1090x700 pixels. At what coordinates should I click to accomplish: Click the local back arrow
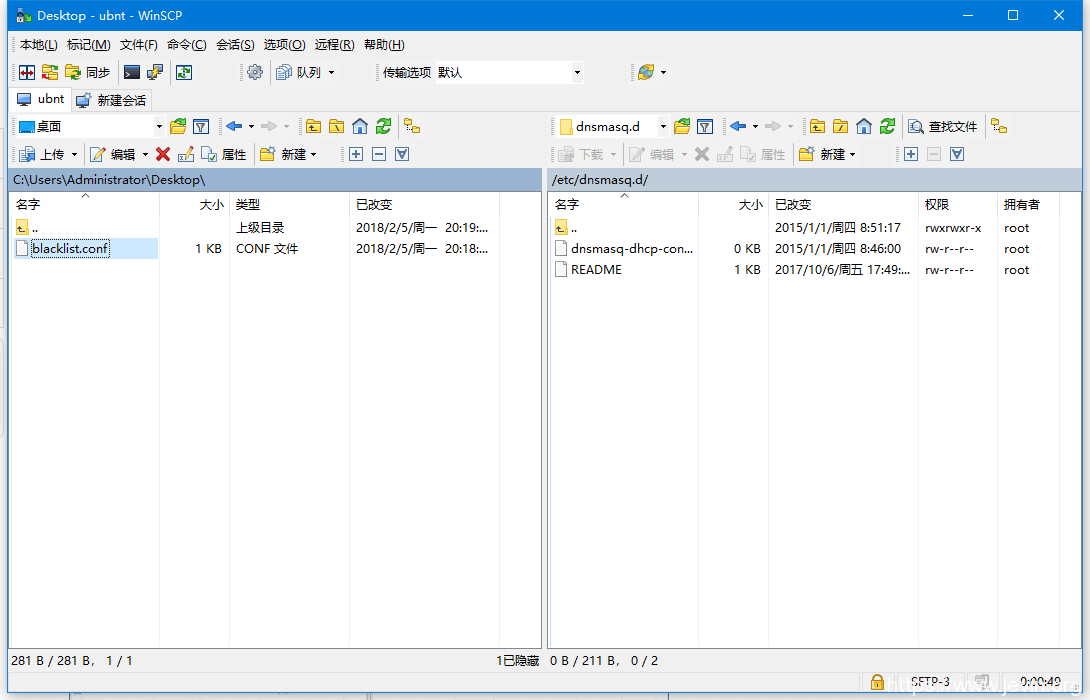point(234,127)
